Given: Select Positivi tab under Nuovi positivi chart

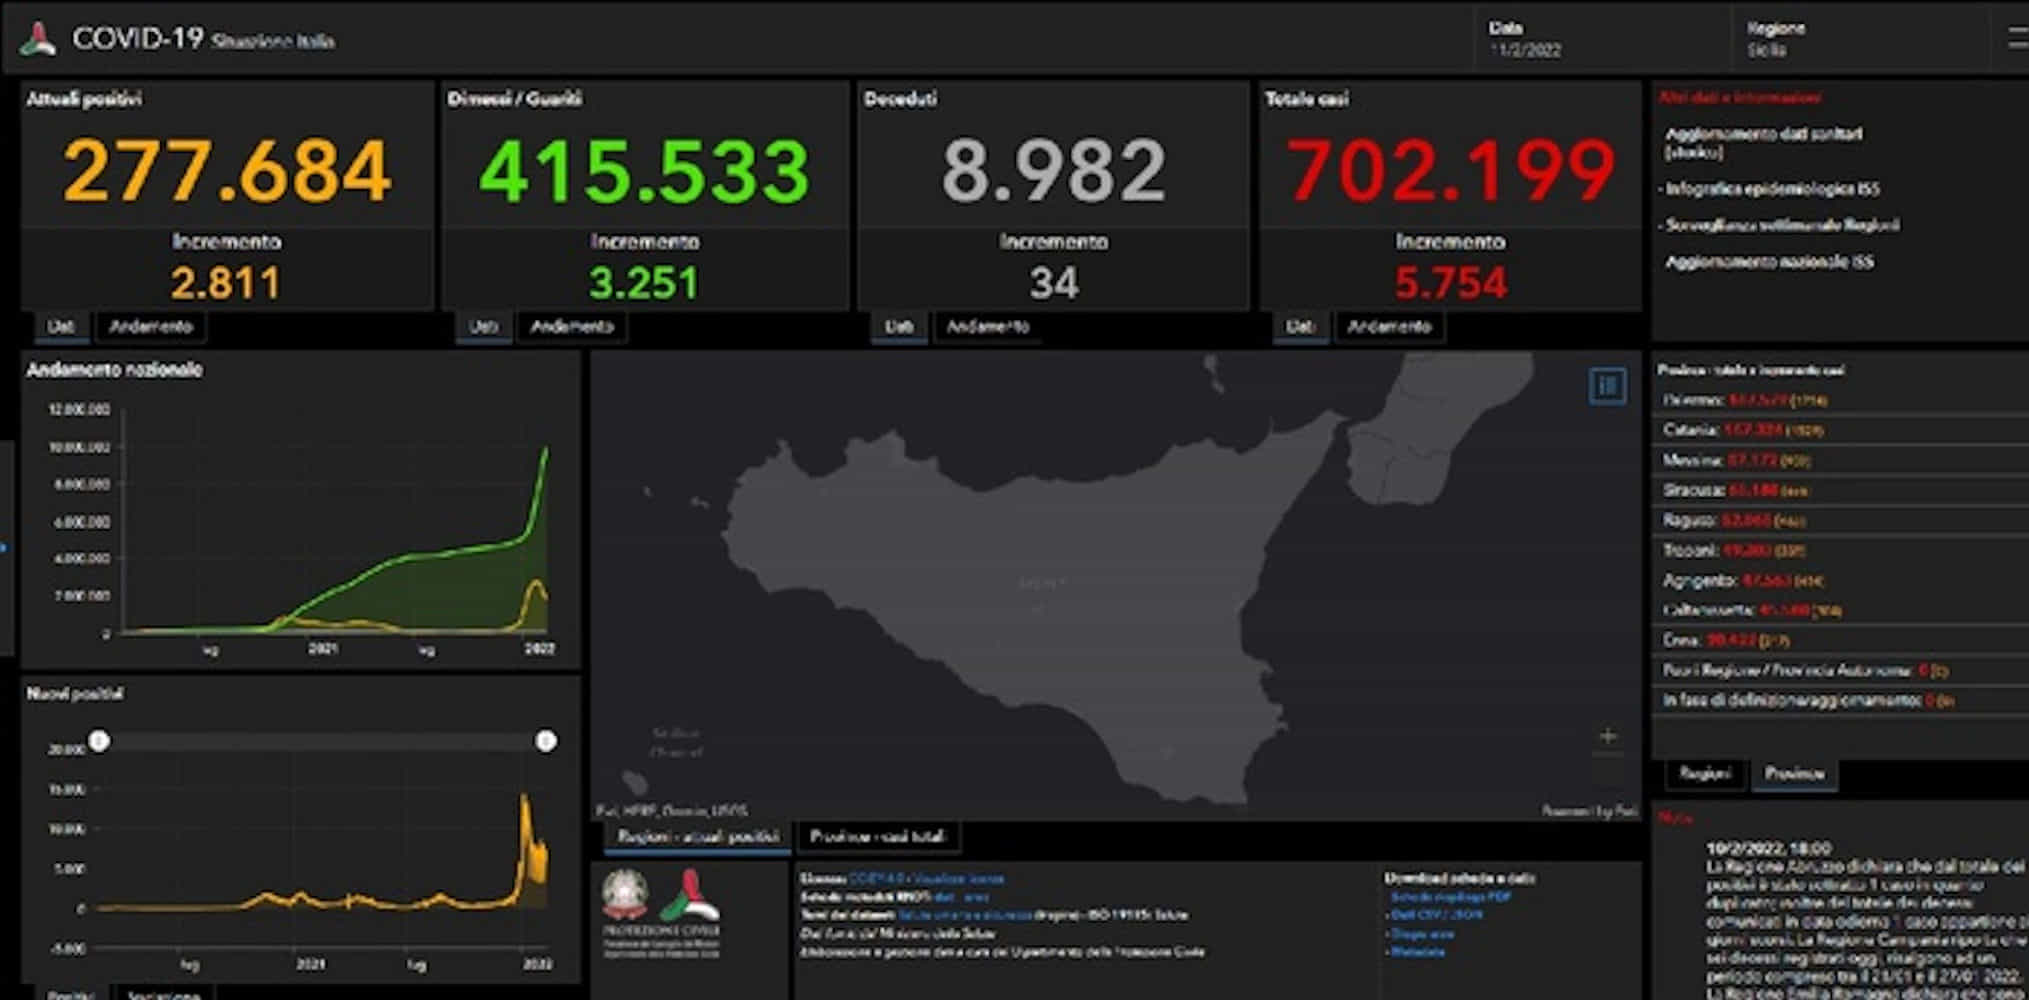Looking at the screenshot, I should 70,995.
